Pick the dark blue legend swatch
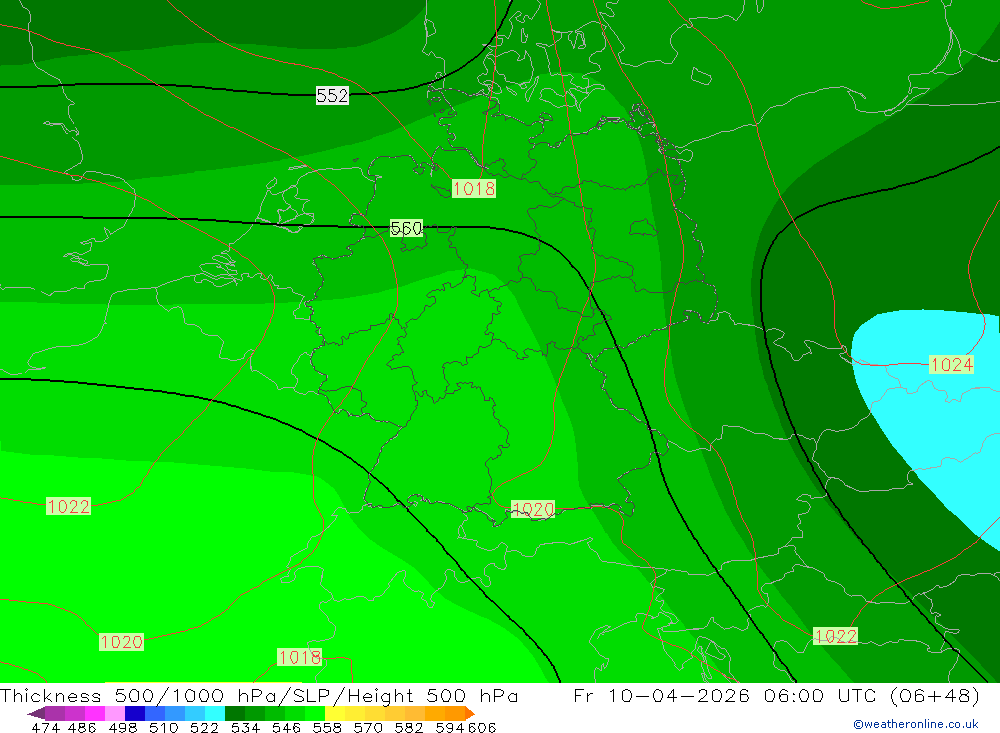This screenshot has height=733, width=1000. pyautogui.click(x=135, y=713)
